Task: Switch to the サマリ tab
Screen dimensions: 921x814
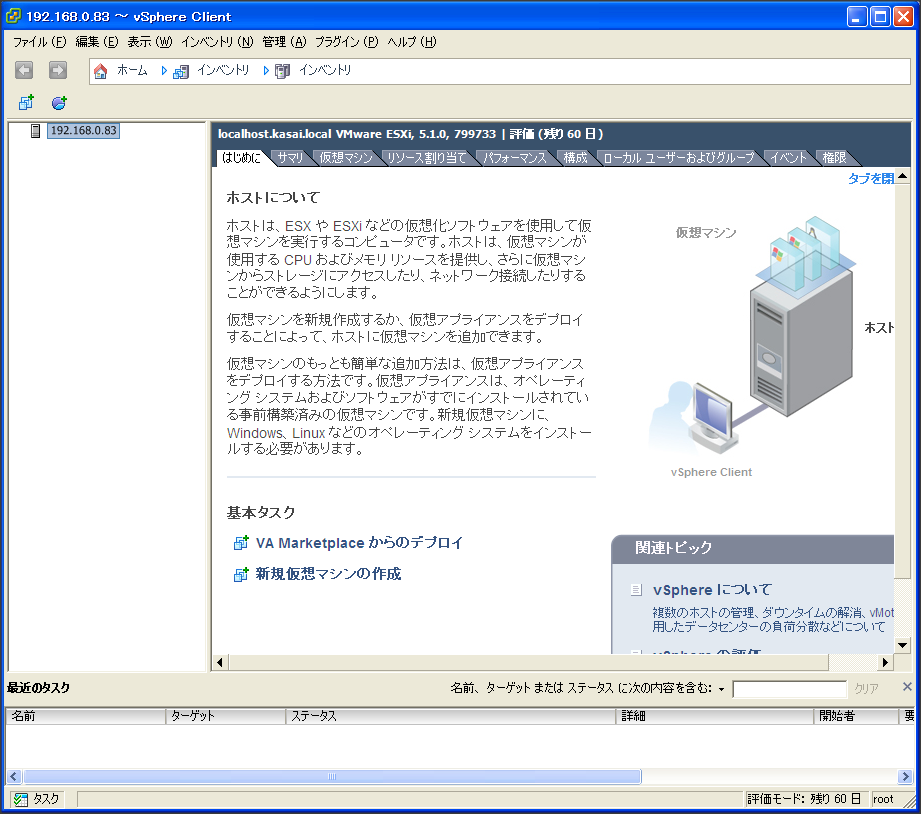Action: pos(290,158)
